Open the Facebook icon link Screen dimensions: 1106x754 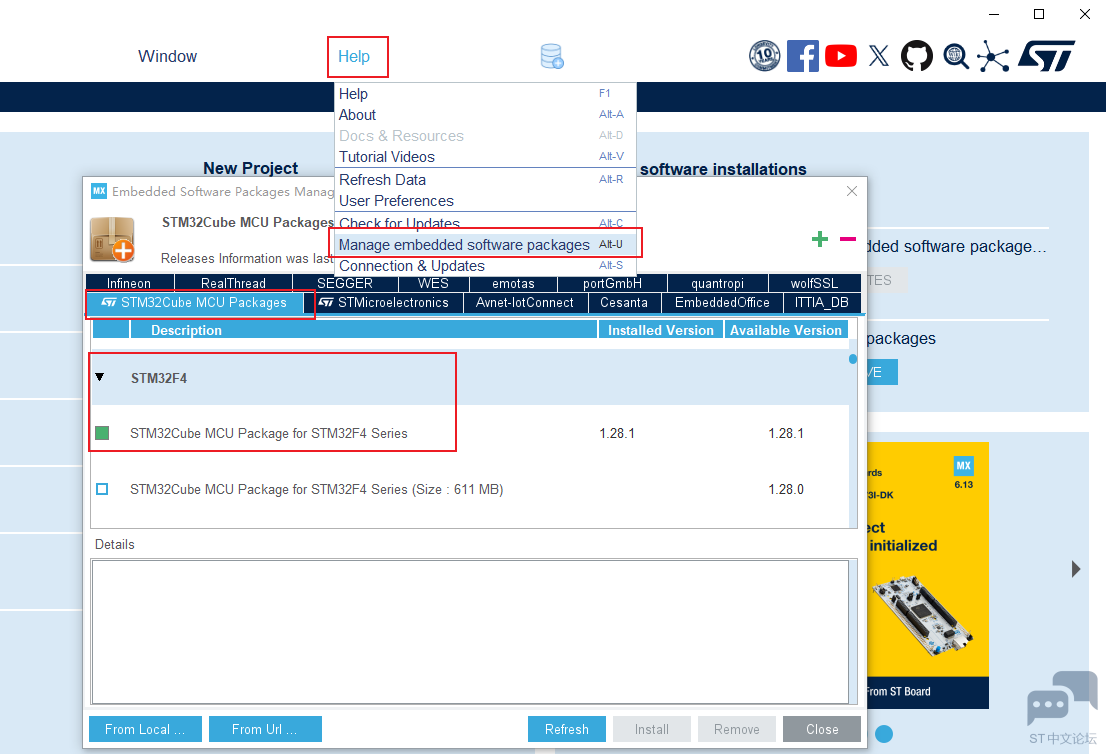click(802, 56)
